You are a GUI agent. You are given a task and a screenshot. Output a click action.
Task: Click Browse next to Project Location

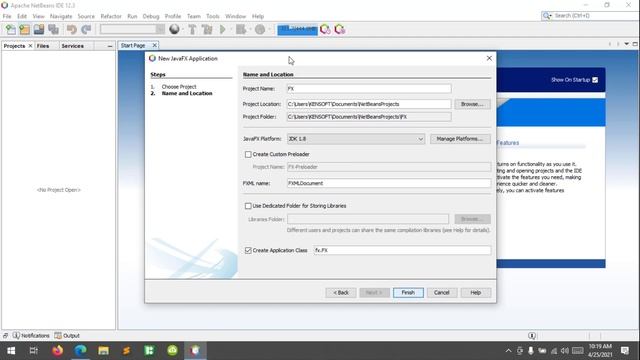coord(472,104)
